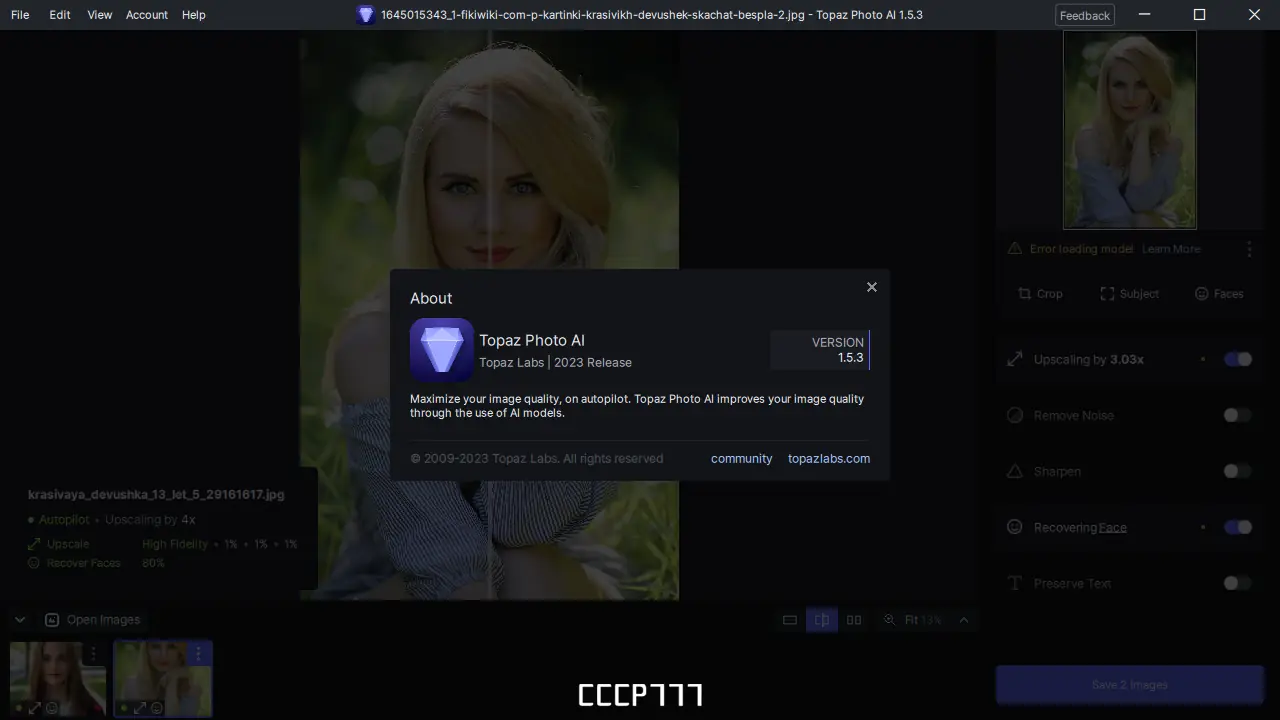Open the View menu
Screen dimensions: 1280x720
(100, 15)
